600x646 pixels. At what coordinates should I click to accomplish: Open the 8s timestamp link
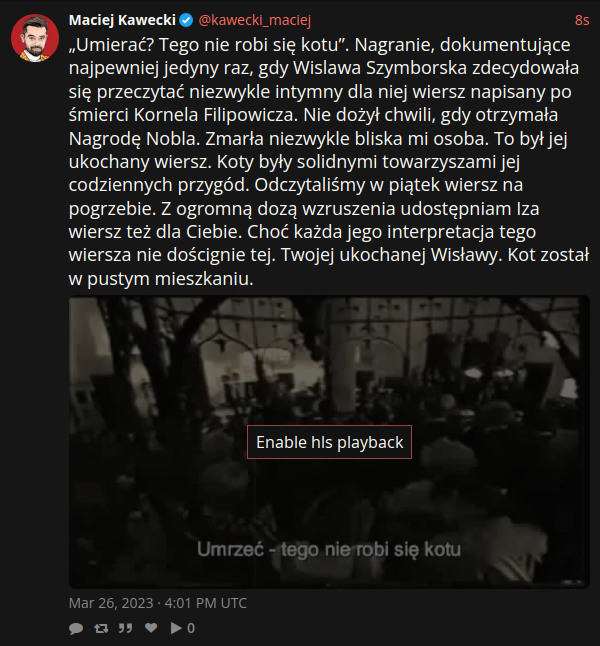coord(582,20)
